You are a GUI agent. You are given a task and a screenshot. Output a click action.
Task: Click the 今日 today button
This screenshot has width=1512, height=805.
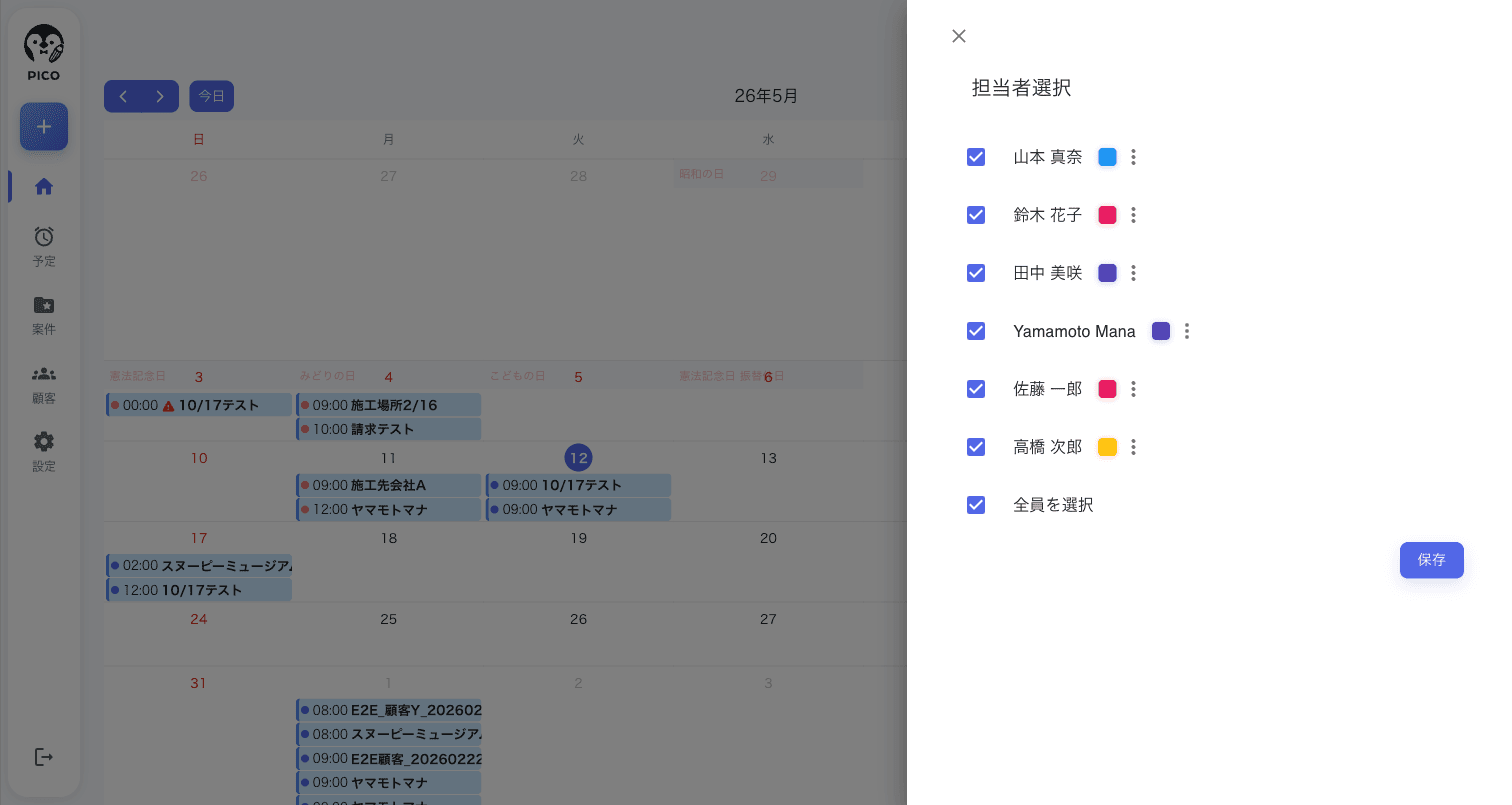(211, 96)
